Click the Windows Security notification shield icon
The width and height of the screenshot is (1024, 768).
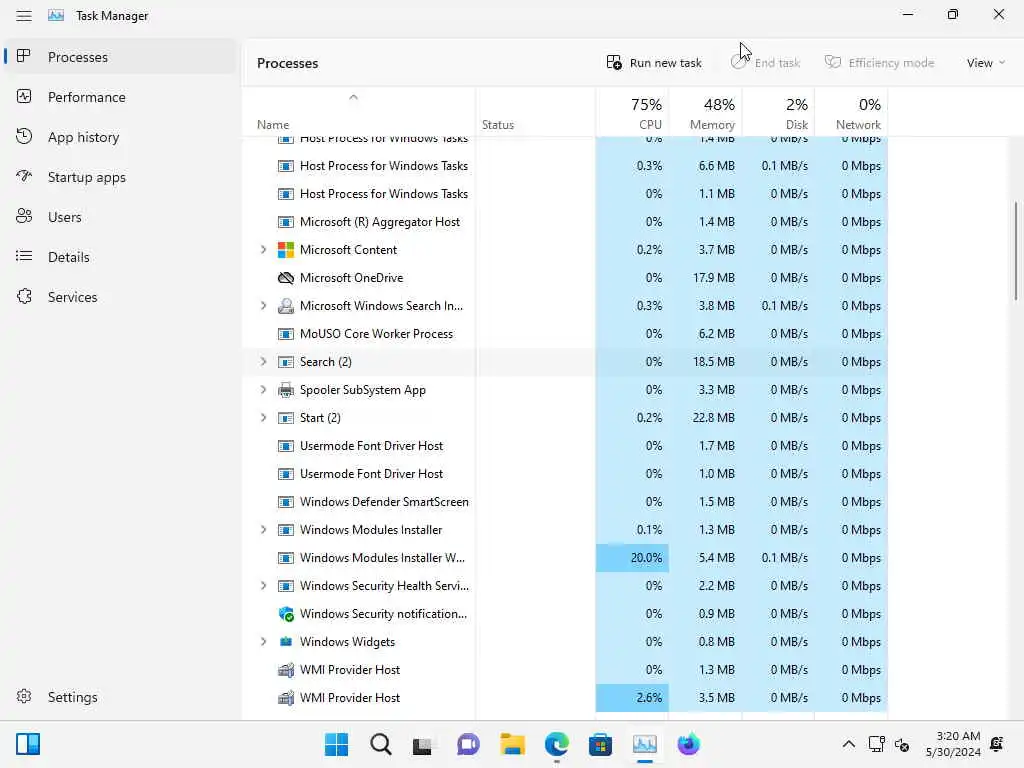click(x=285, y=614)
